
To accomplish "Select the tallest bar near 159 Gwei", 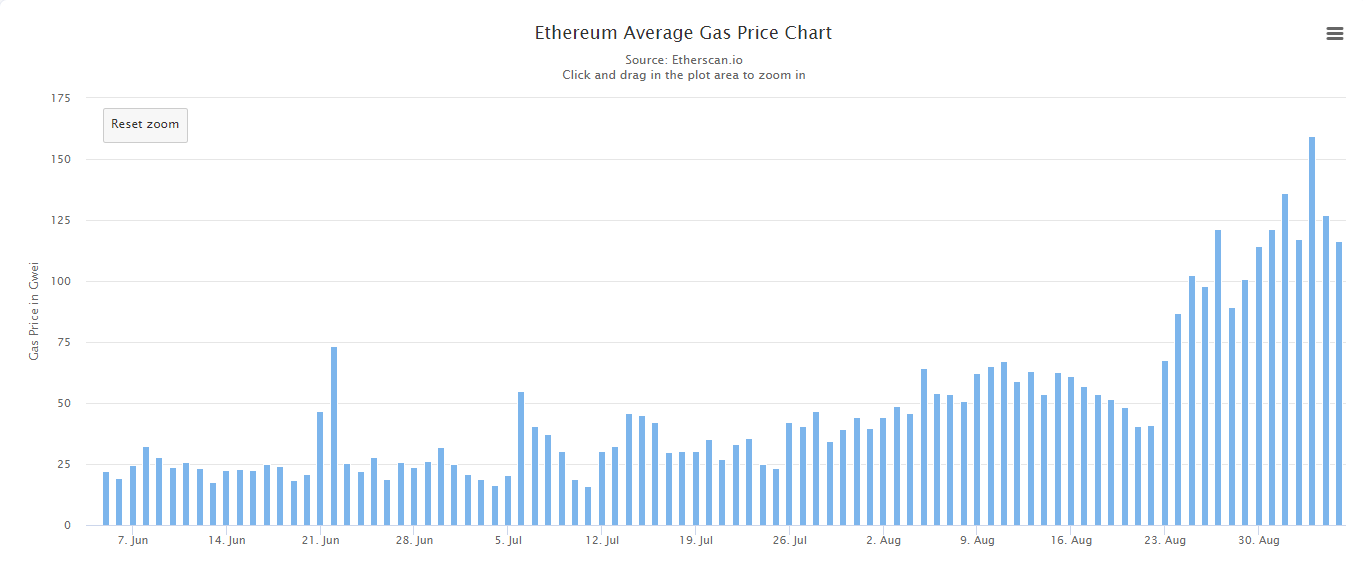I will 1312,331.
